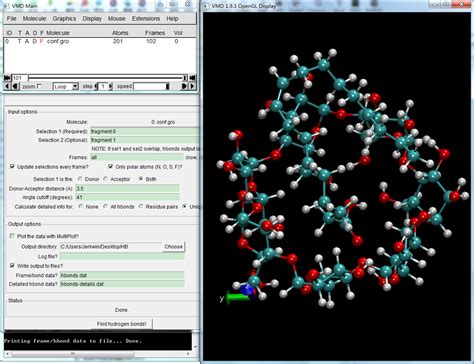The image size is (474, 364).
Task: Open the Display menu
Action: 92,19
